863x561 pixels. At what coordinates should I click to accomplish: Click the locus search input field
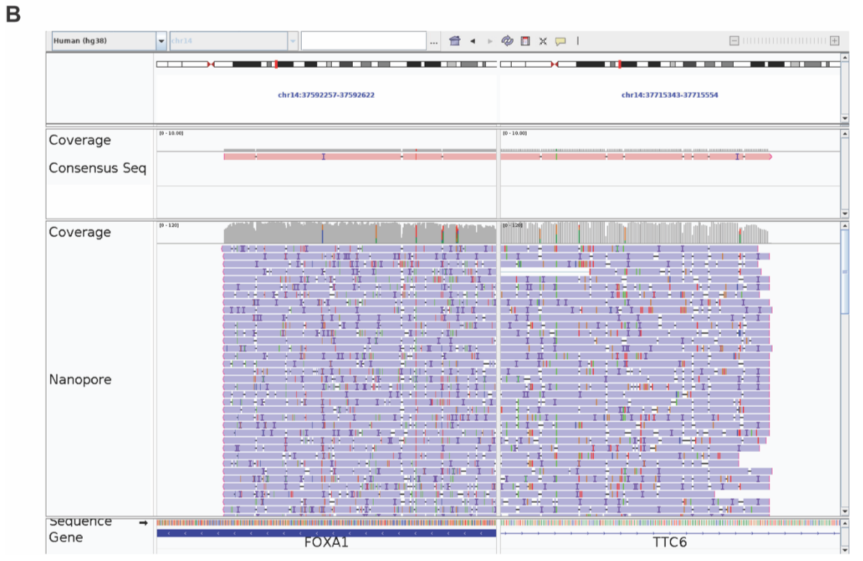363,41
